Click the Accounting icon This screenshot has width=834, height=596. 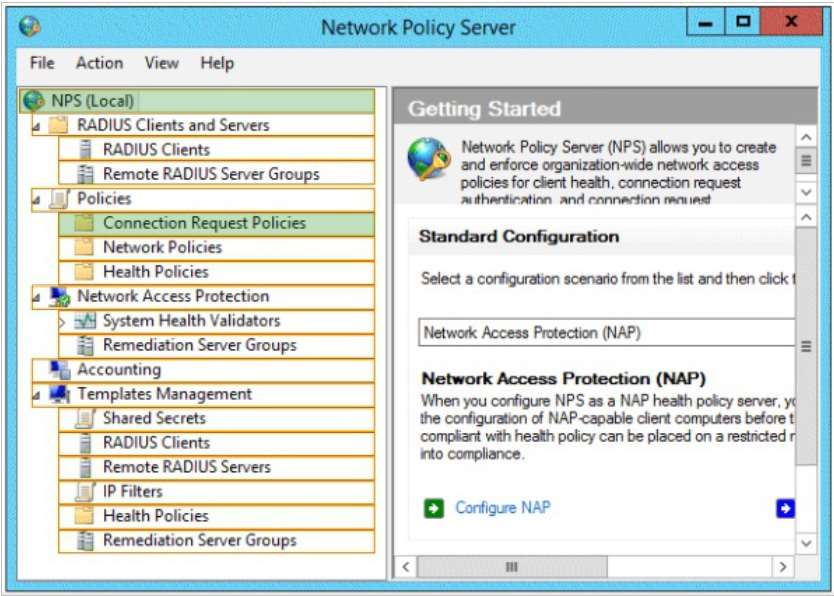click(x=60, y=370)
